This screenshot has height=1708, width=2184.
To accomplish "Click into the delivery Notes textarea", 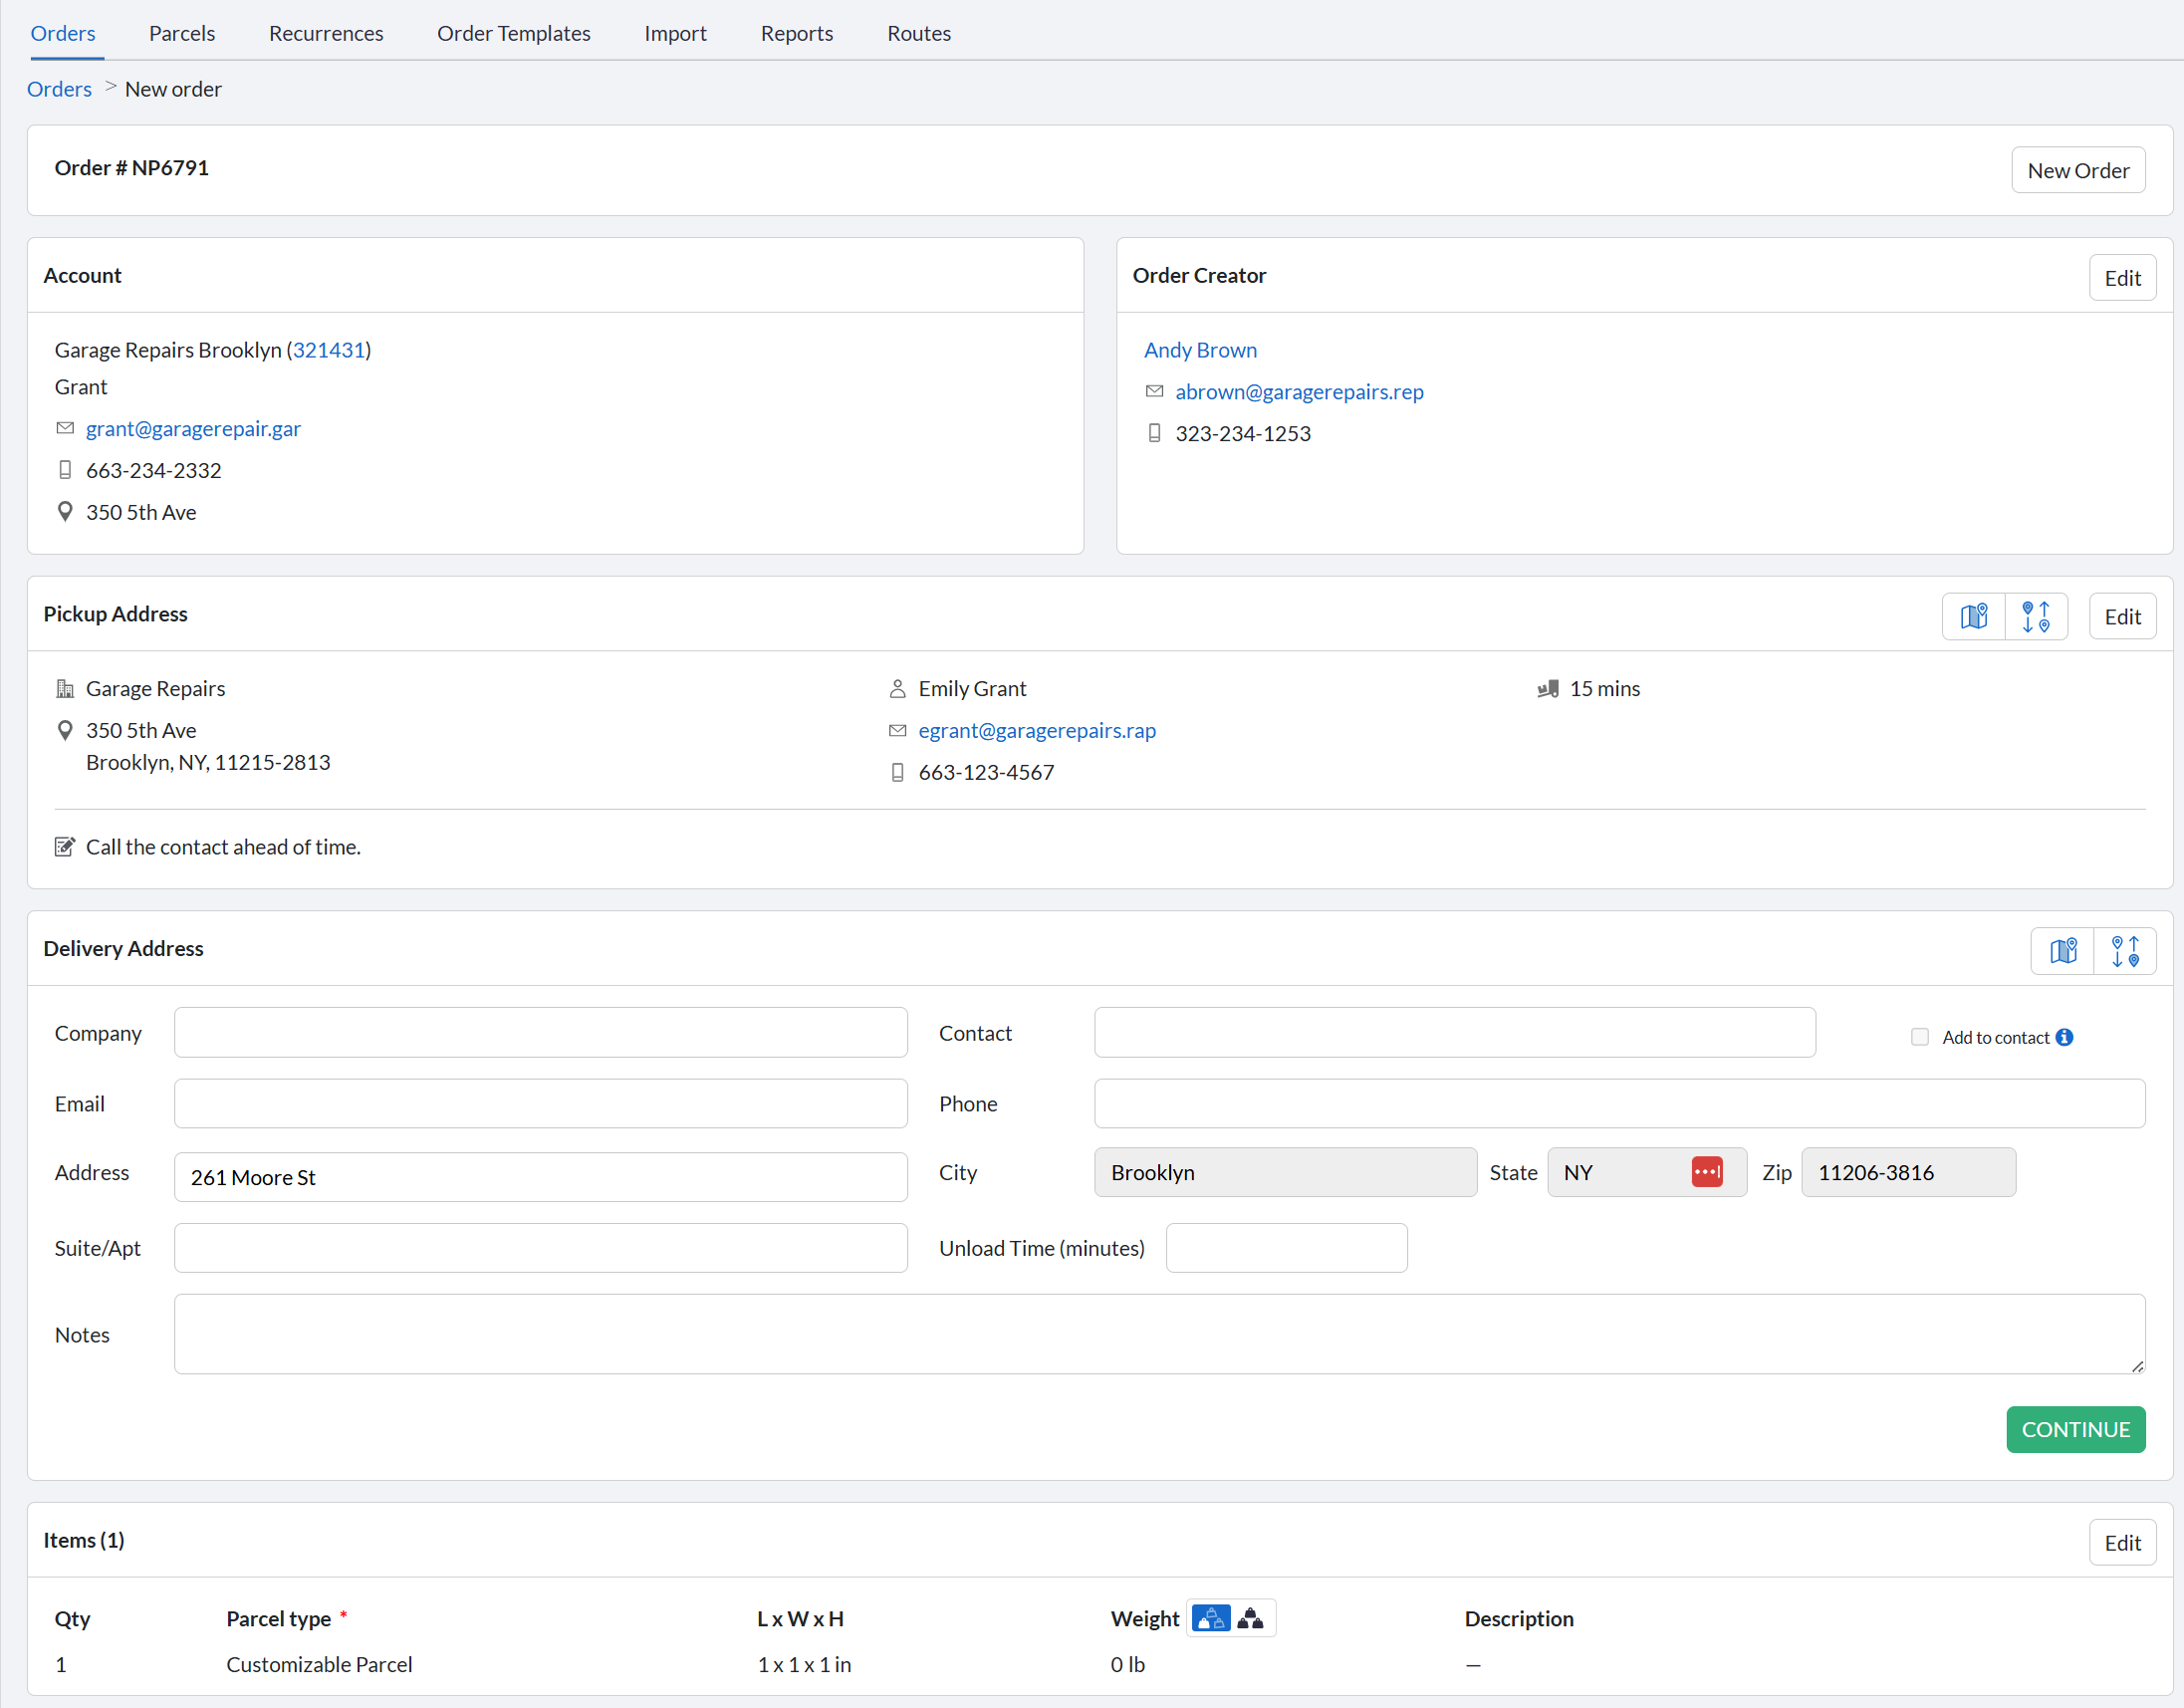I will [1160, 1334].
